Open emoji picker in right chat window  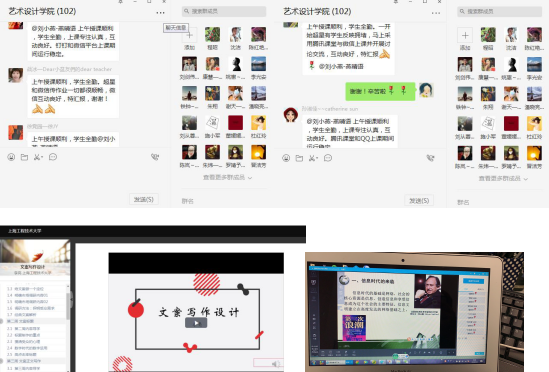tap(286, 158)
